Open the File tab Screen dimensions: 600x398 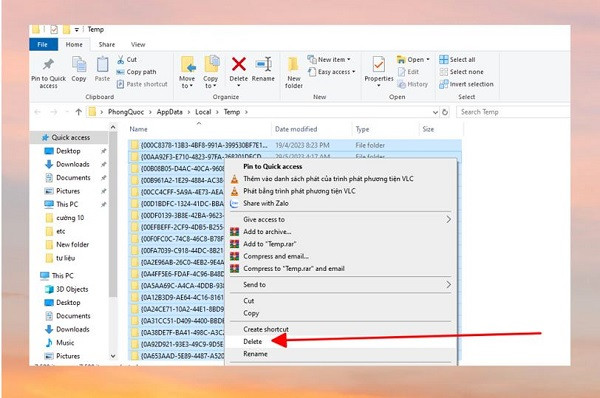pos(43,44)
